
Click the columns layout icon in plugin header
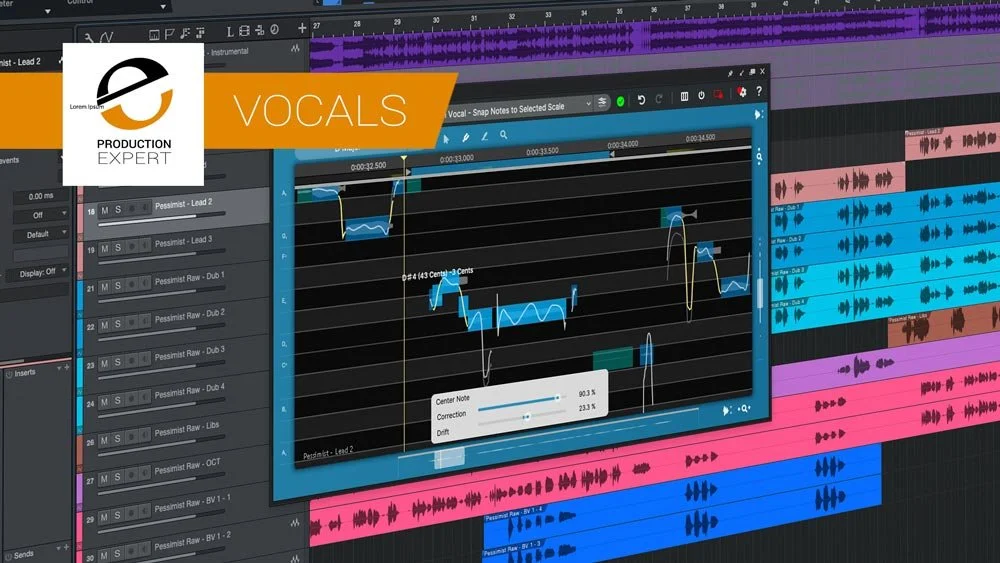(684, 97)
